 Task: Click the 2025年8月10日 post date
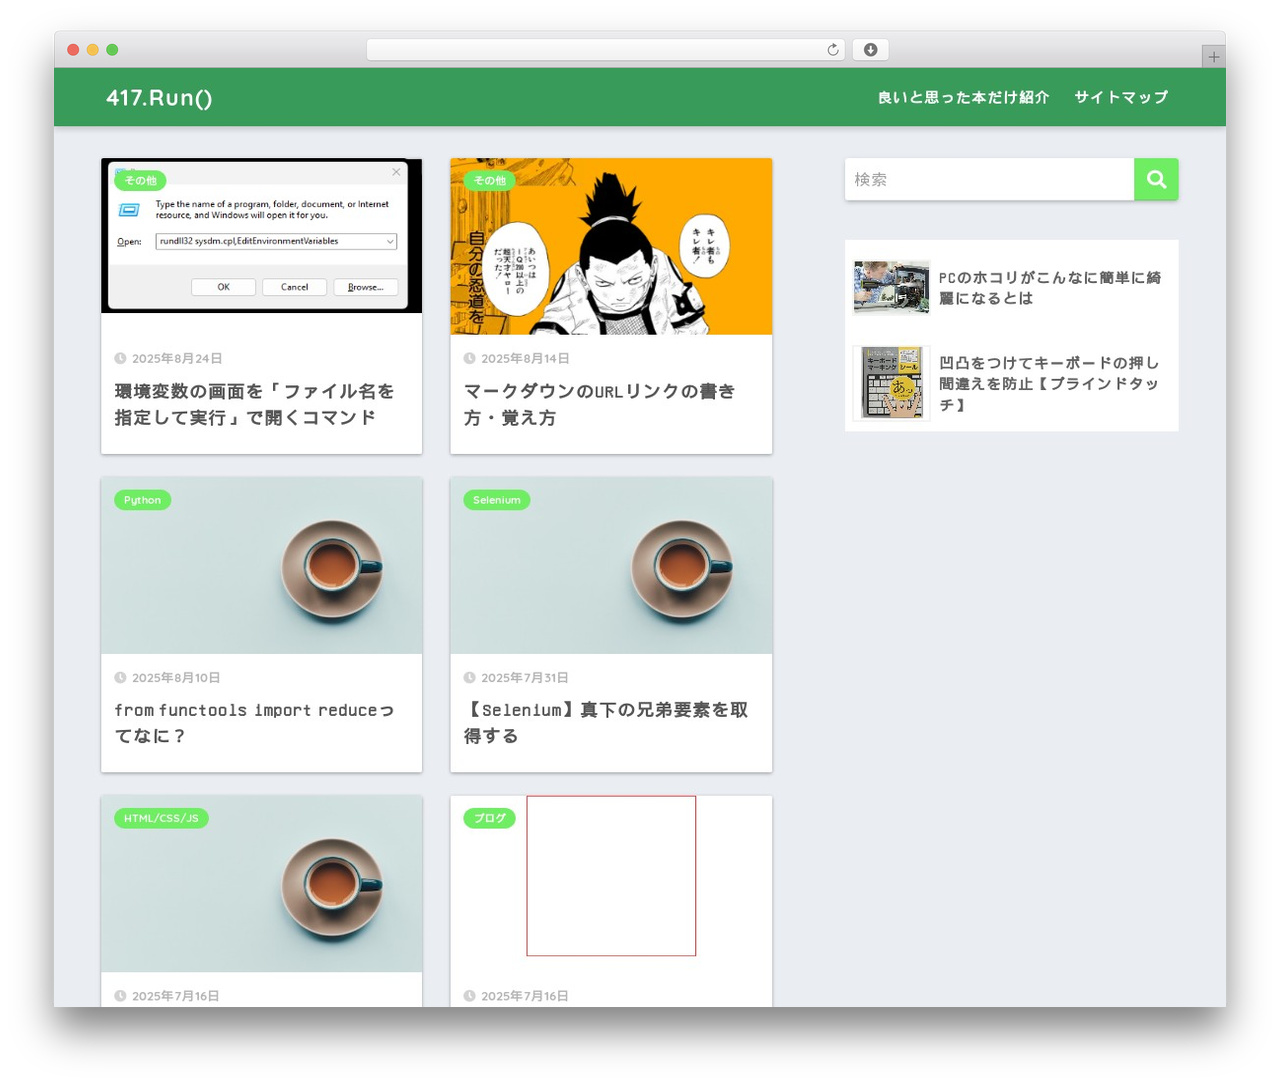(176, 677)
